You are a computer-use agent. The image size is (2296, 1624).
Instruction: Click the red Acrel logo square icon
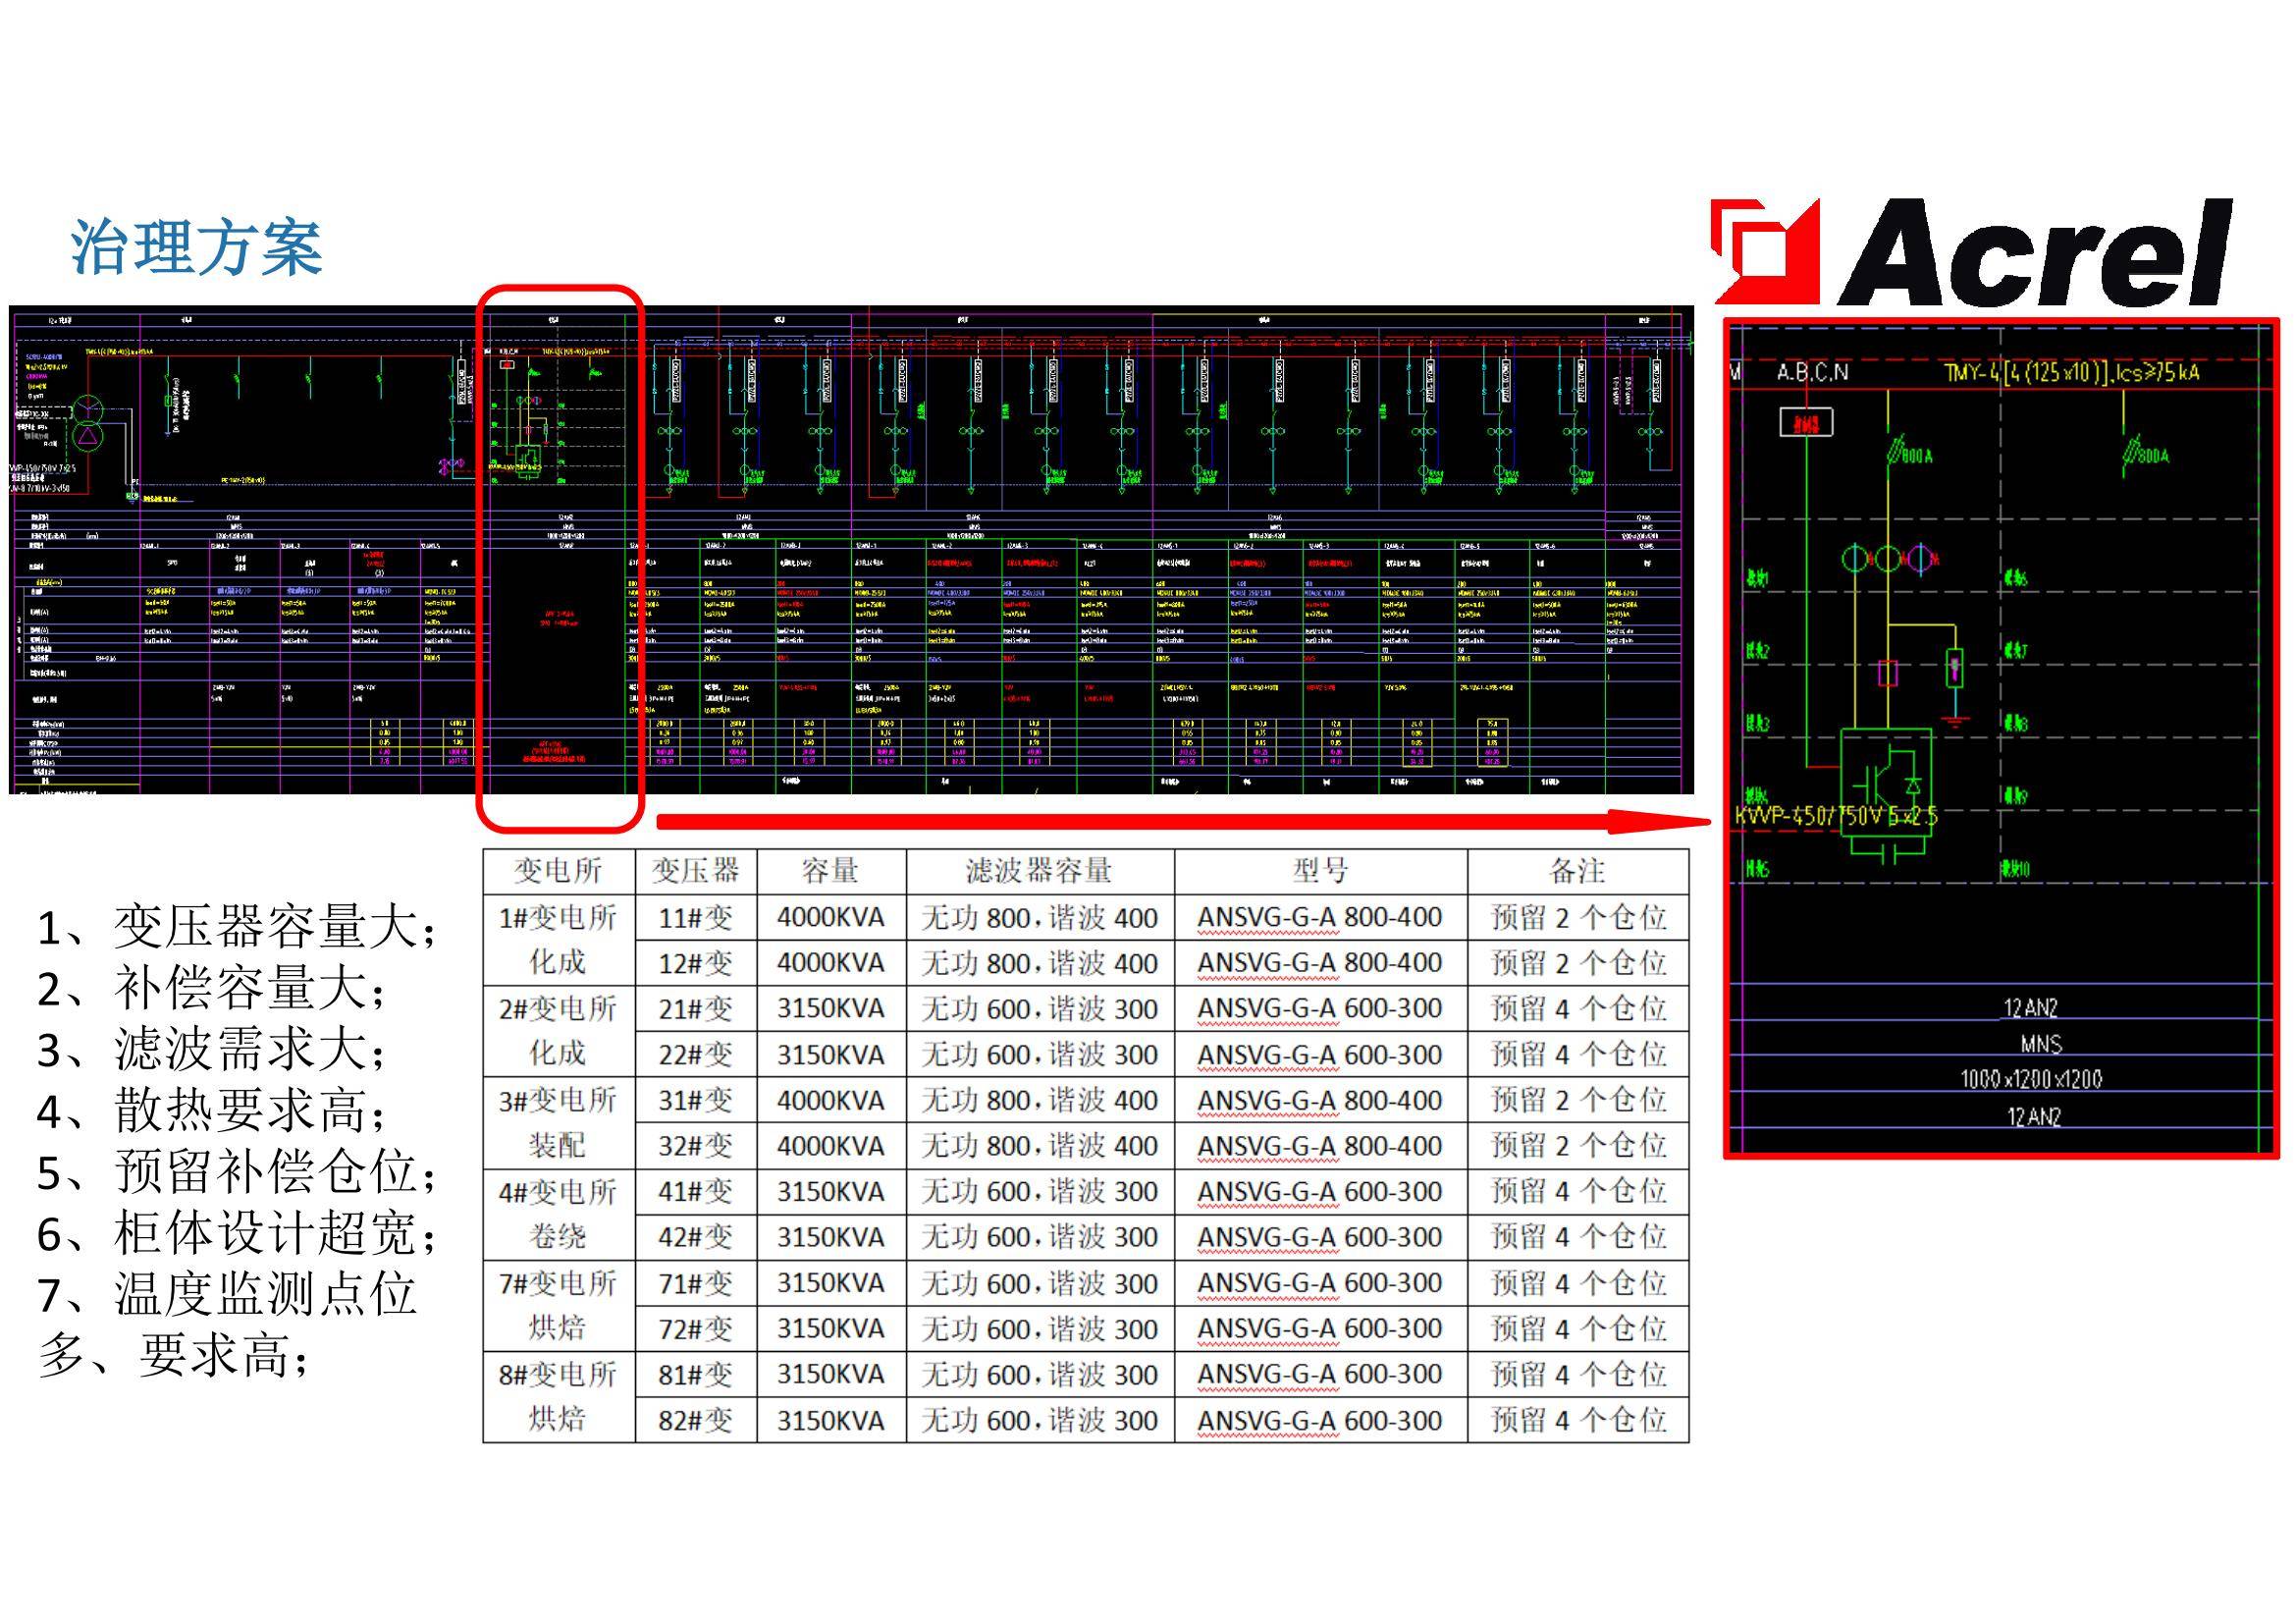pos(1766,250)
